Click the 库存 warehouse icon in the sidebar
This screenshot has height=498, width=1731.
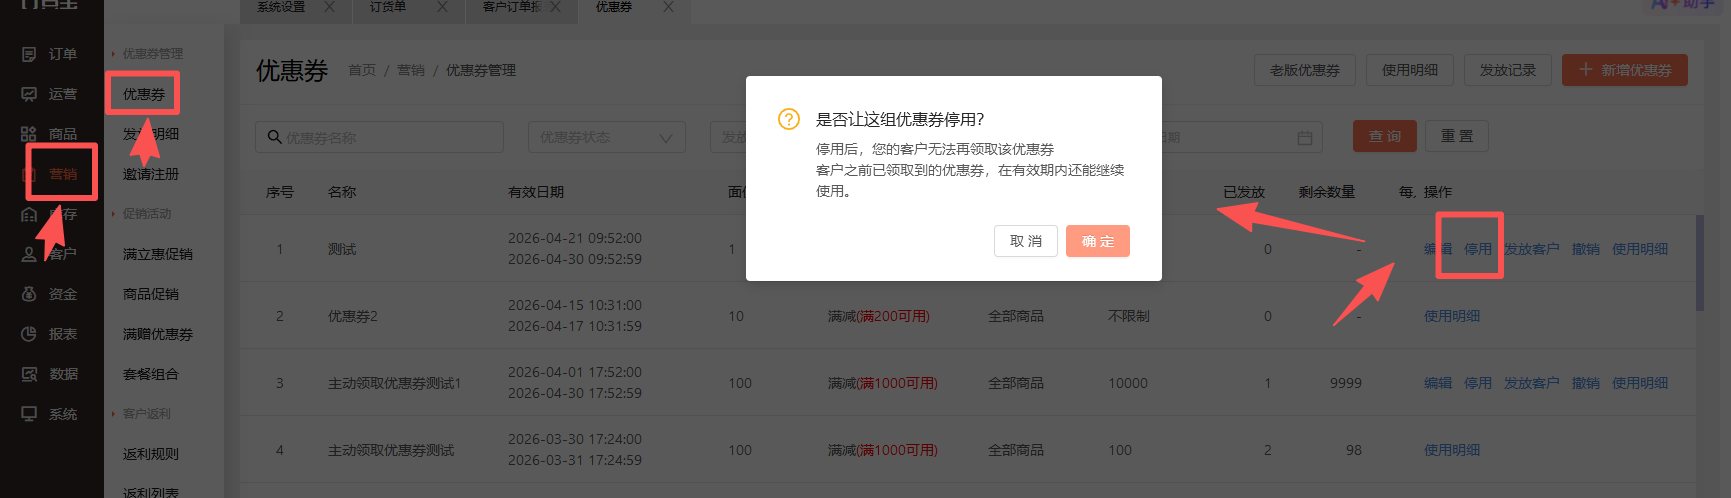pyautogui.click(x=29, y=214)
